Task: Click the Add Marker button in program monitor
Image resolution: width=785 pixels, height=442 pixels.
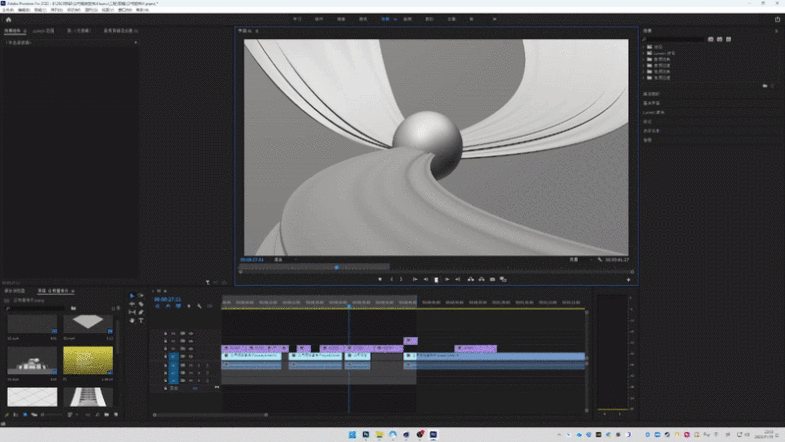Action: point(380,280)
